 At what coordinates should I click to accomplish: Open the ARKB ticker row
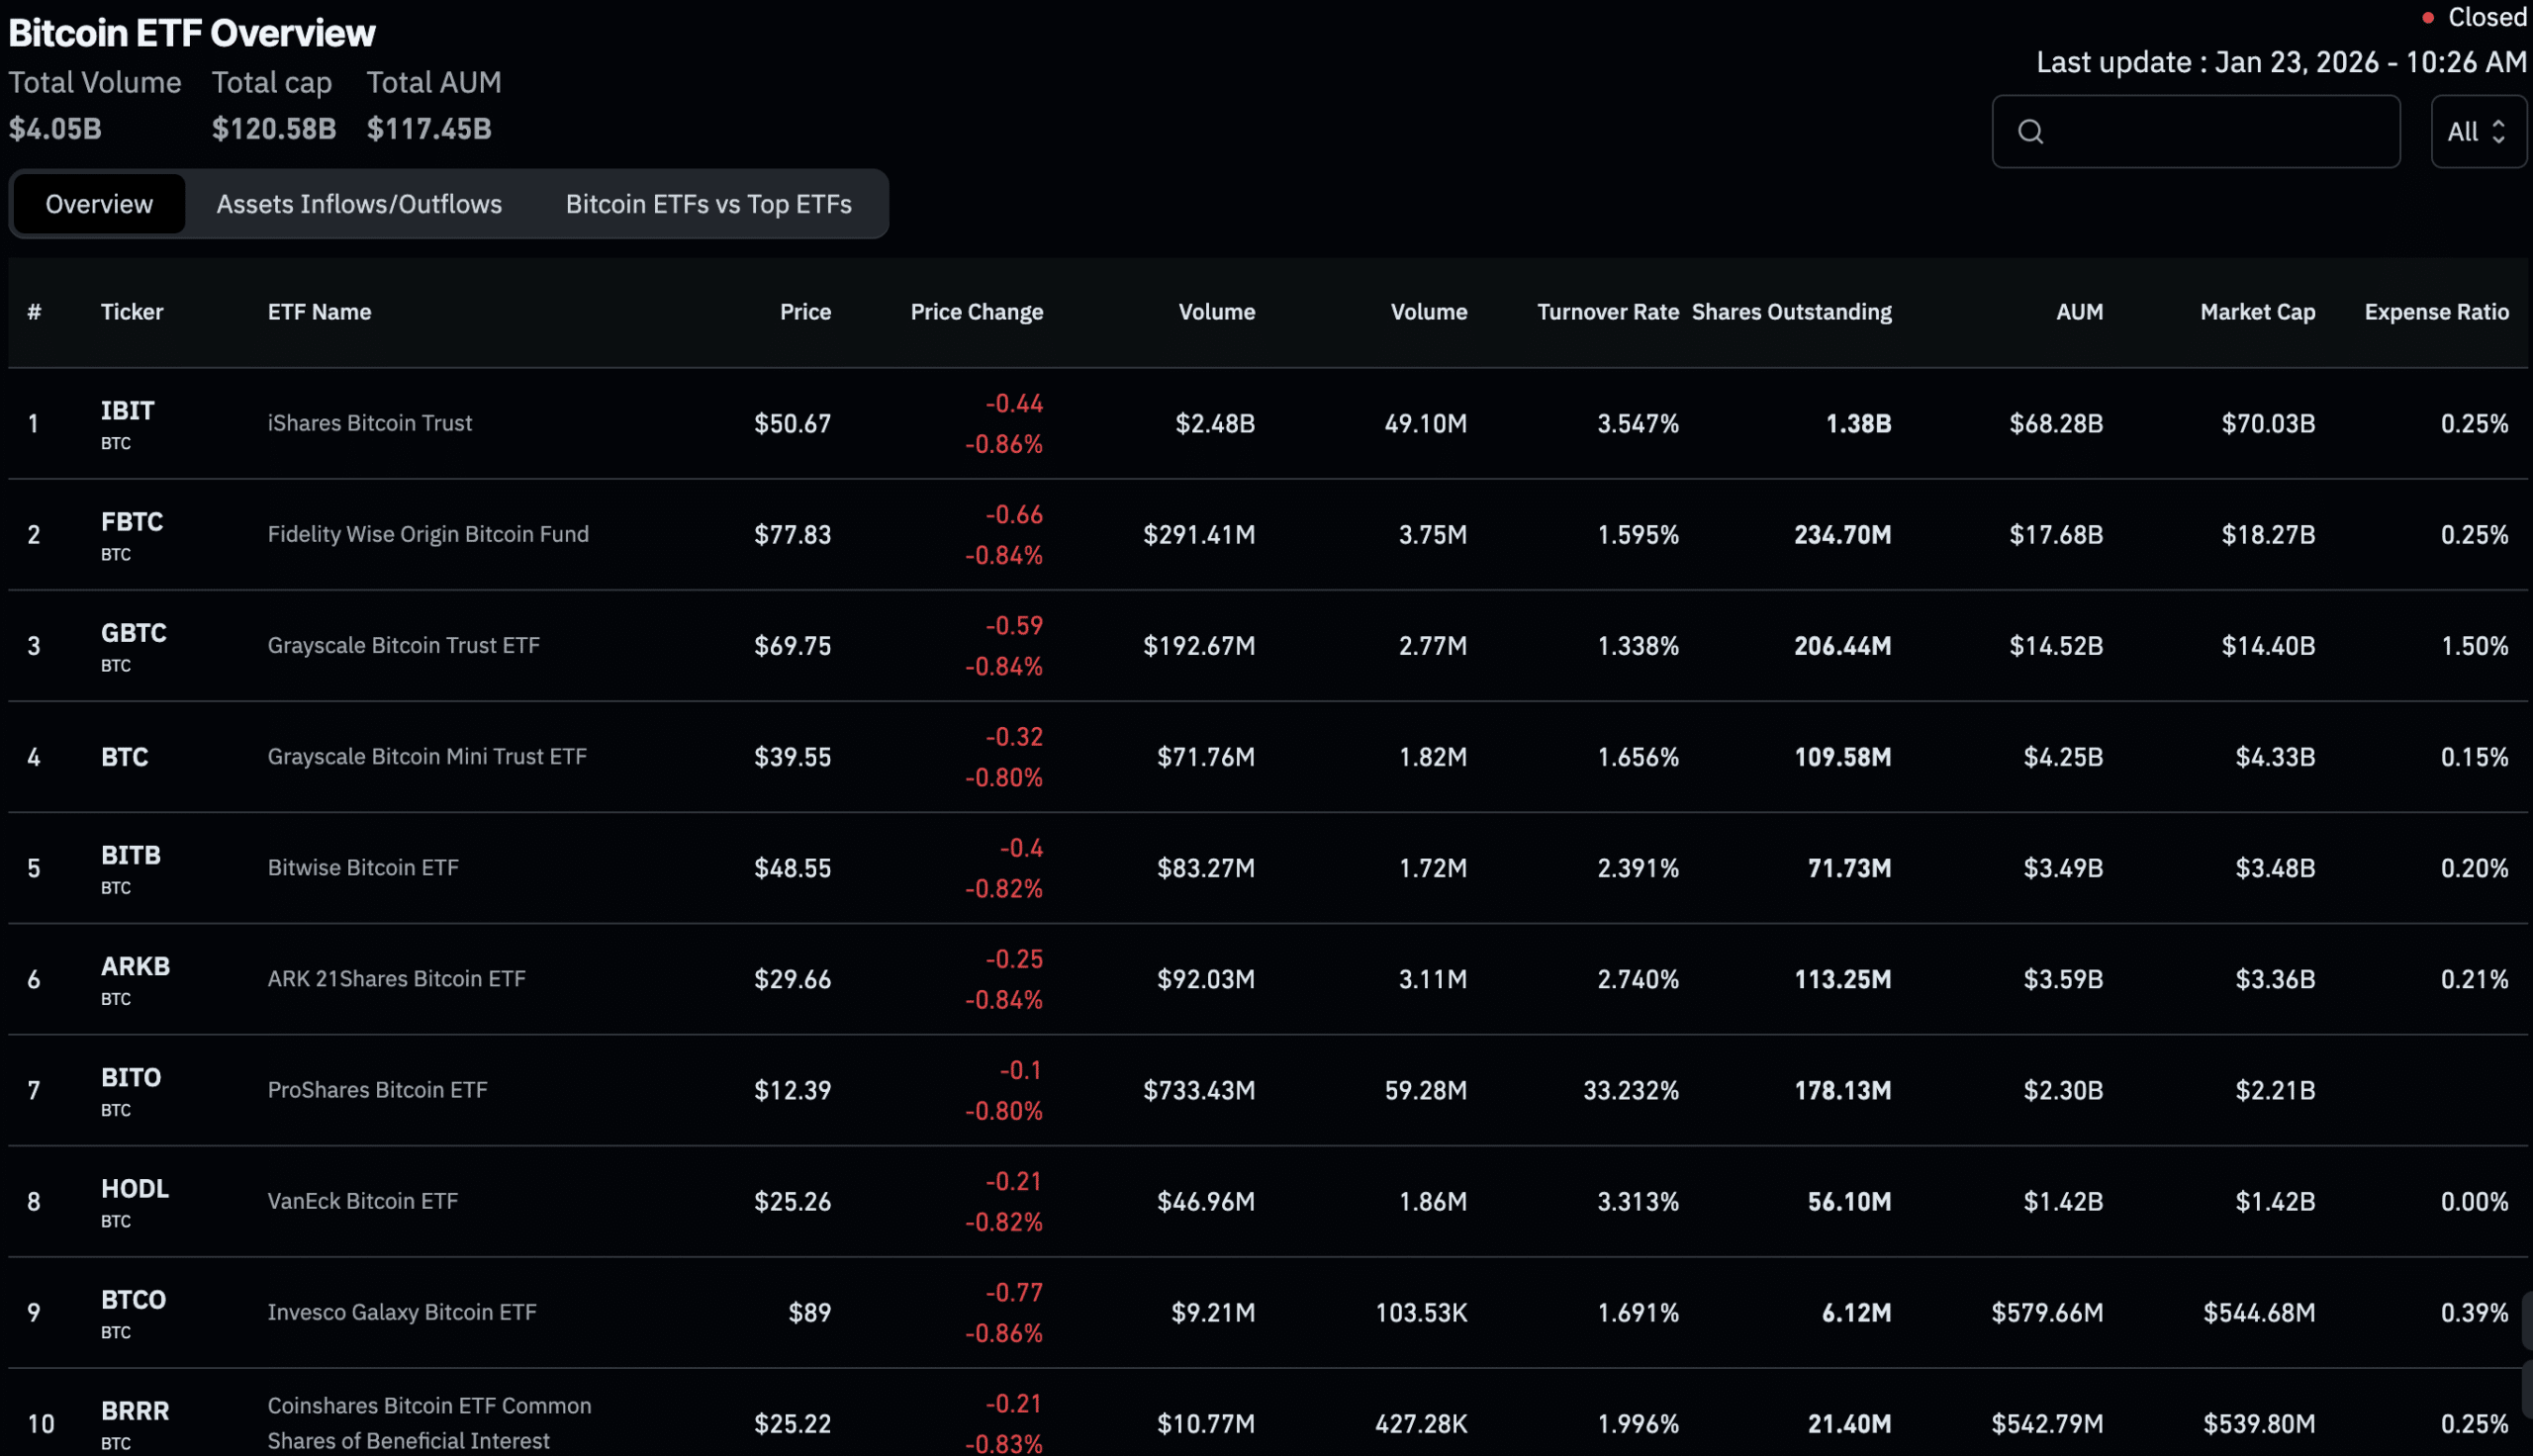[x=135, y=967]
